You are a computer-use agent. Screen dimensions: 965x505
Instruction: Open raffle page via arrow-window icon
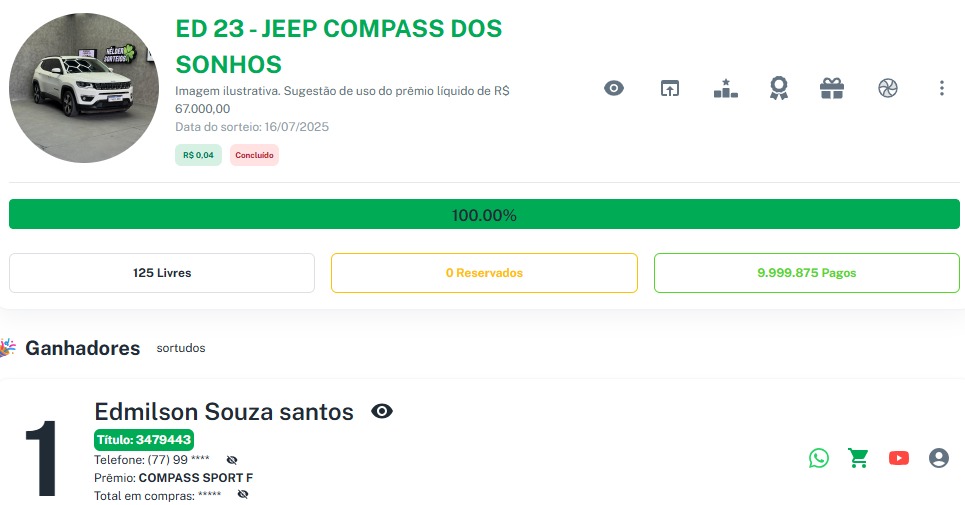click(669, 88)
